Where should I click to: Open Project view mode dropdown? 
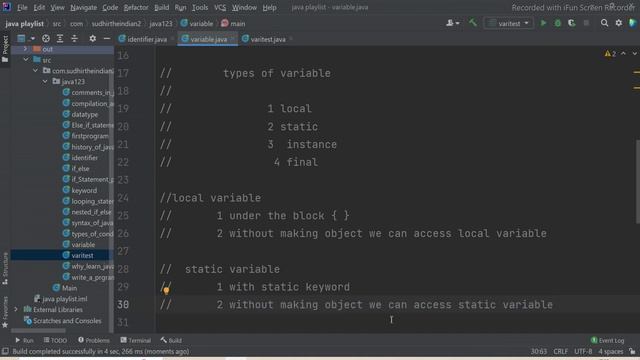(x=25, y=38)
